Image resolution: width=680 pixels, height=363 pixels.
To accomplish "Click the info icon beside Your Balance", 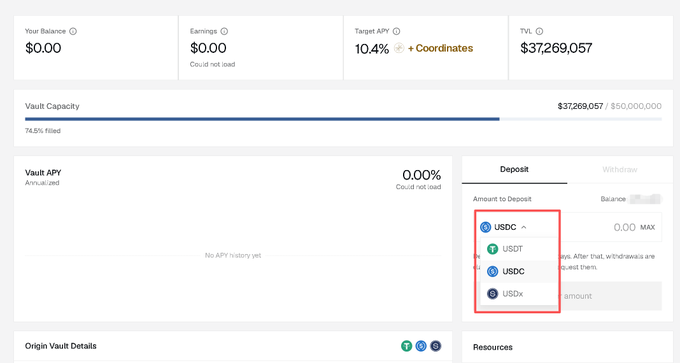I will (x=73, y=31).
